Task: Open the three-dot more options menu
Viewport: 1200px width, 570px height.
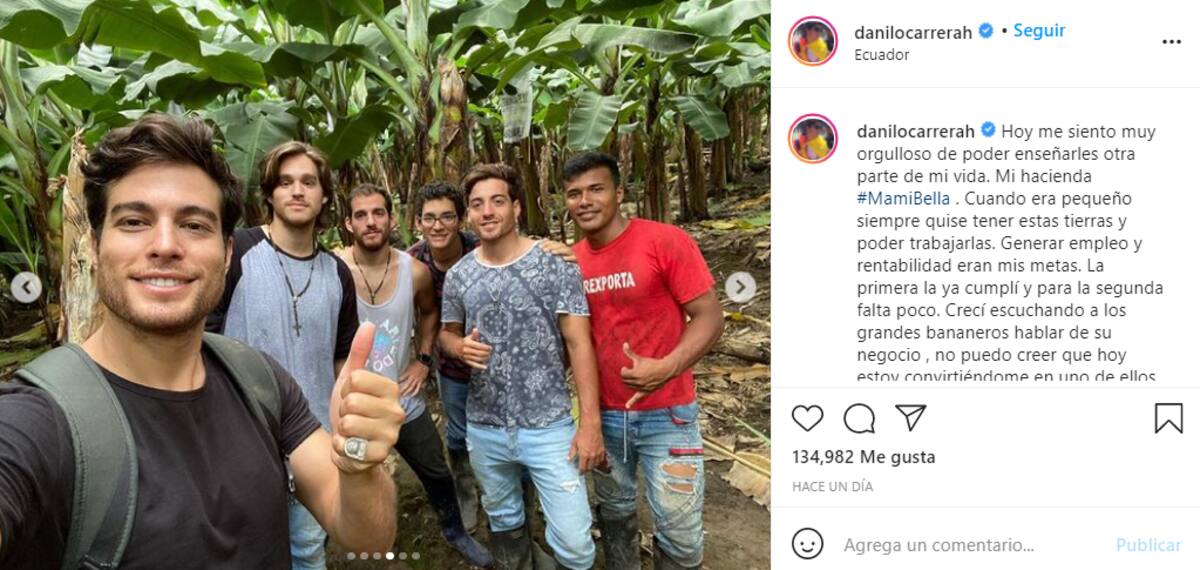Action: 1171,42
